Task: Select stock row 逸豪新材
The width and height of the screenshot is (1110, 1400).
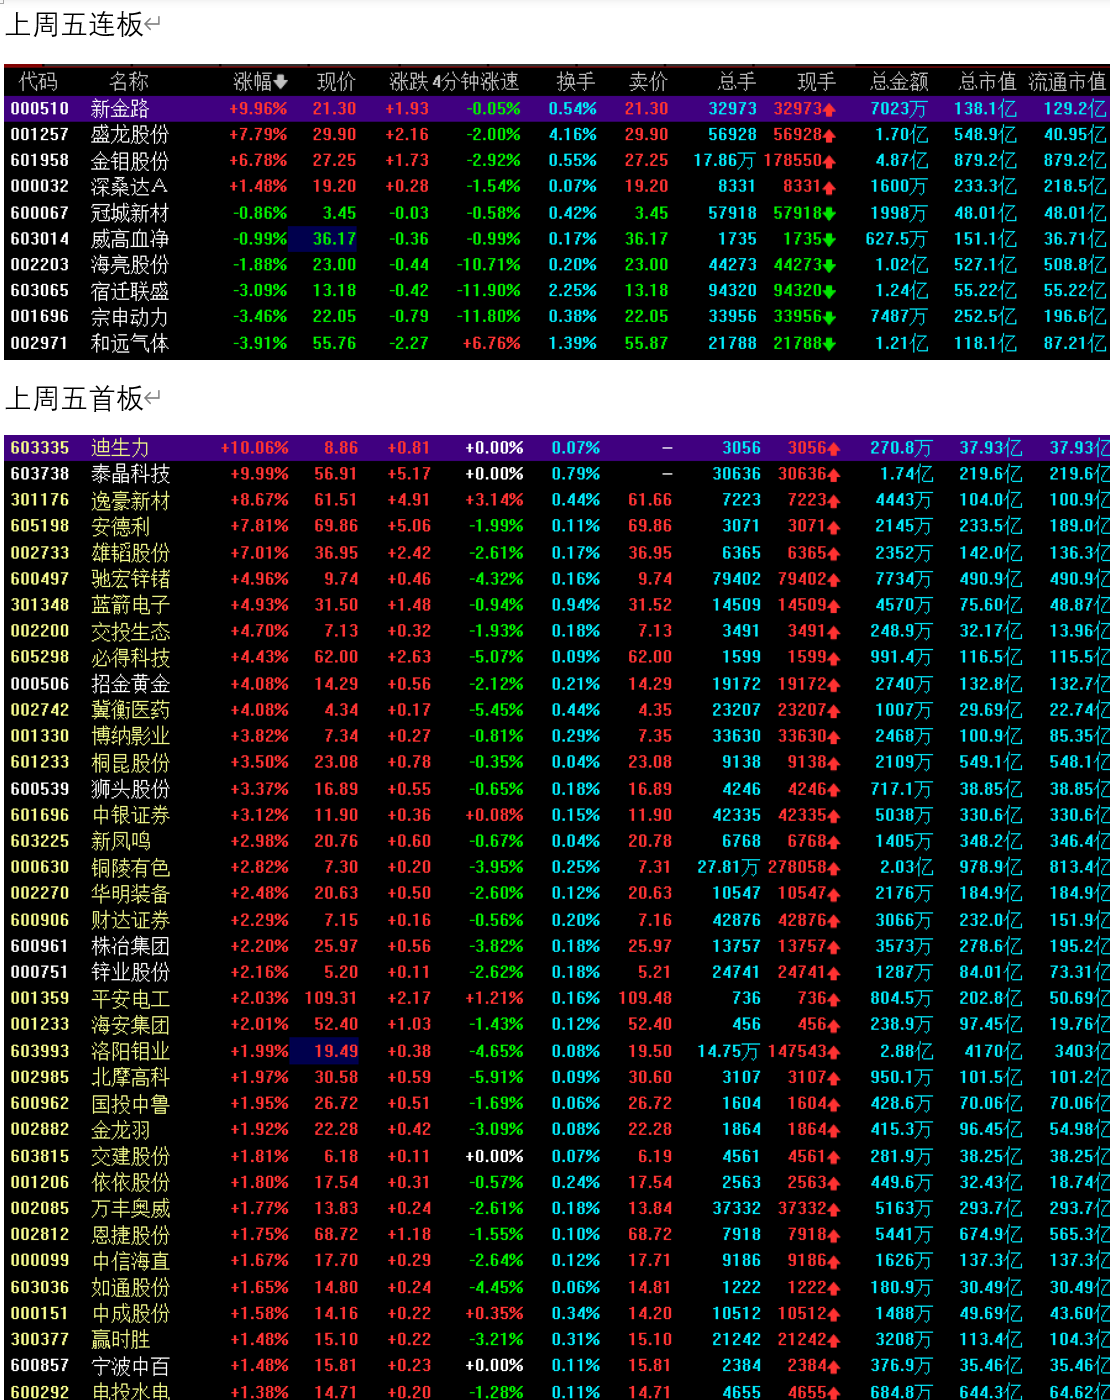Action: tap(557, 500)
